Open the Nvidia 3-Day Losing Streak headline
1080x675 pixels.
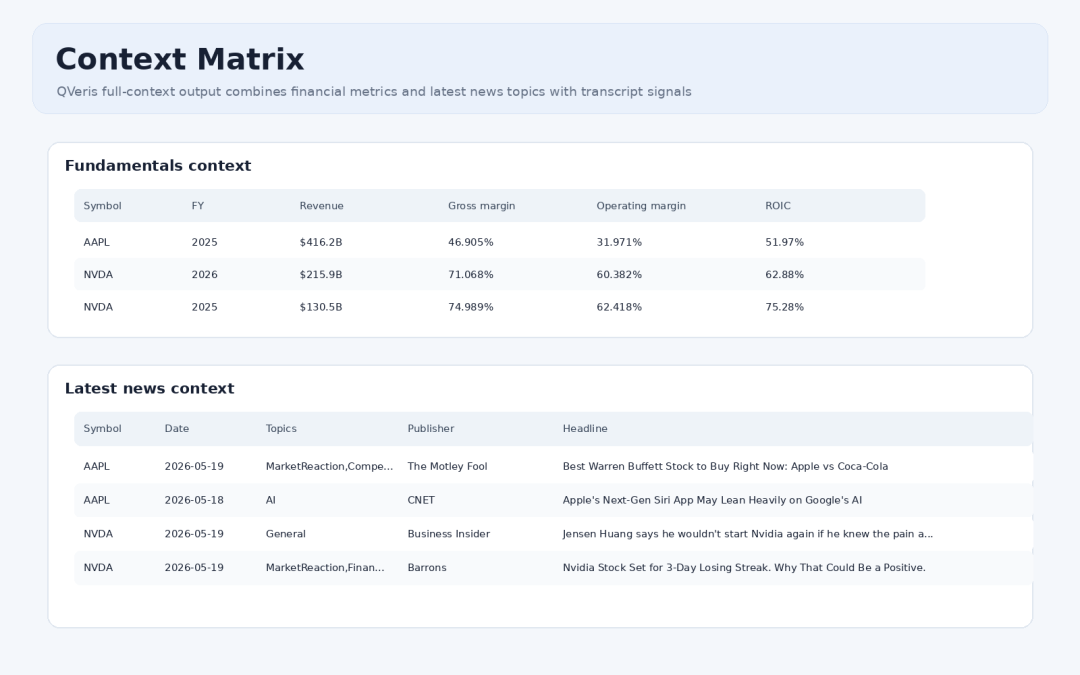click(x=744, y=568)
